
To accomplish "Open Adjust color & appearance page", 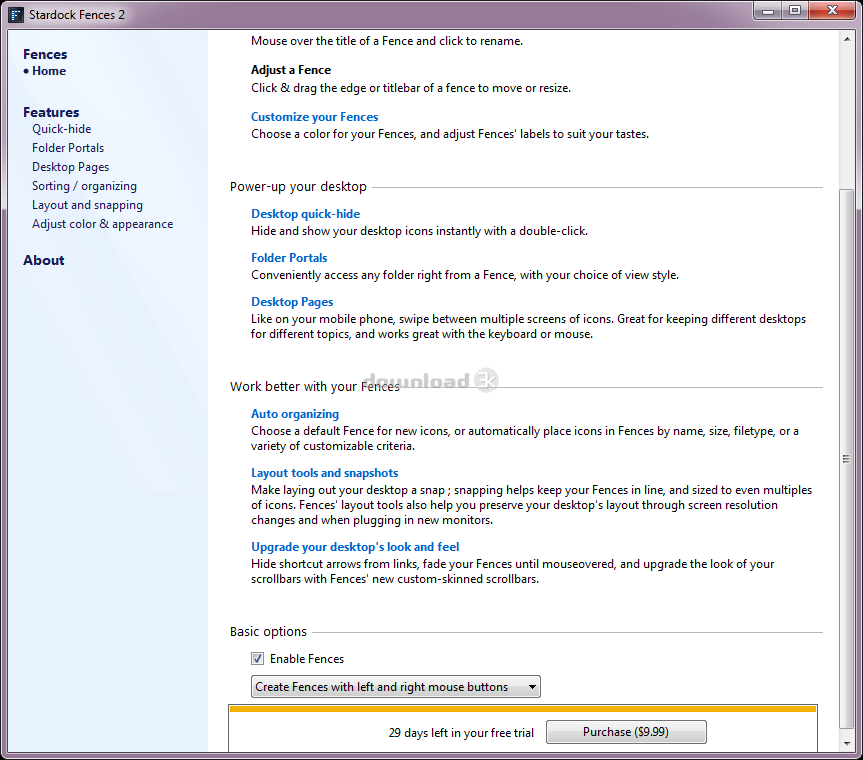I will click(x=102, y=224).
